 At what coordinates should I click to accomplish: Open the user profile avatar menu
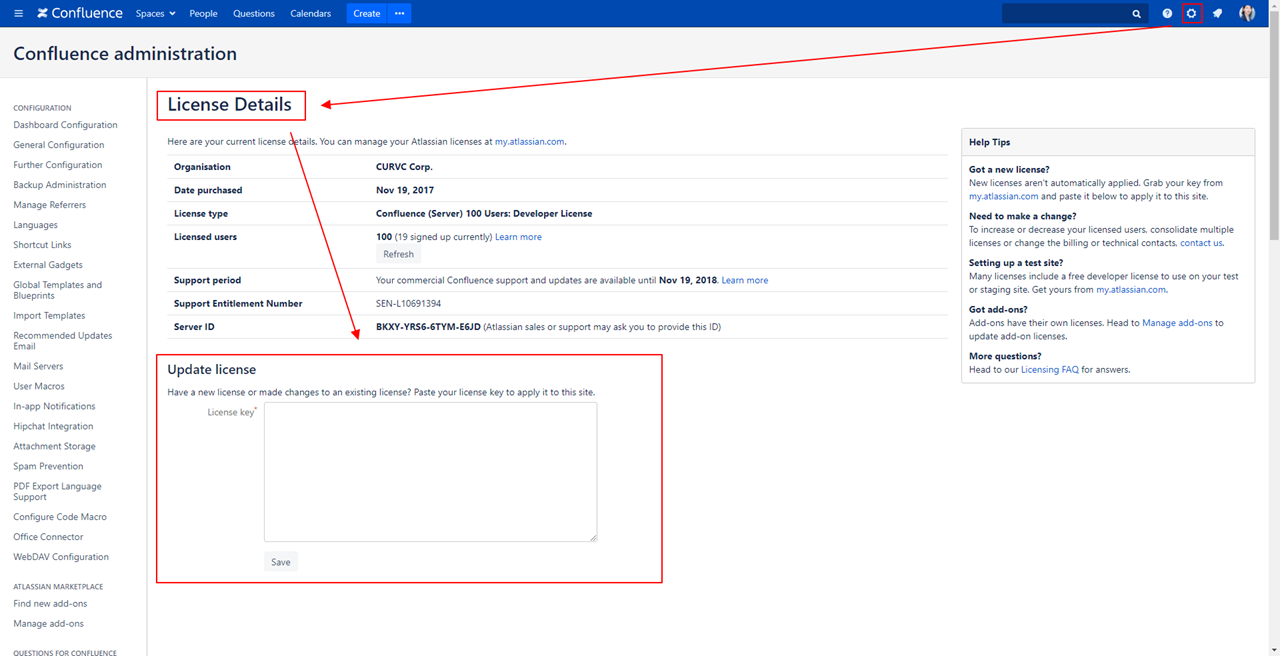[x=1247, y=14]
